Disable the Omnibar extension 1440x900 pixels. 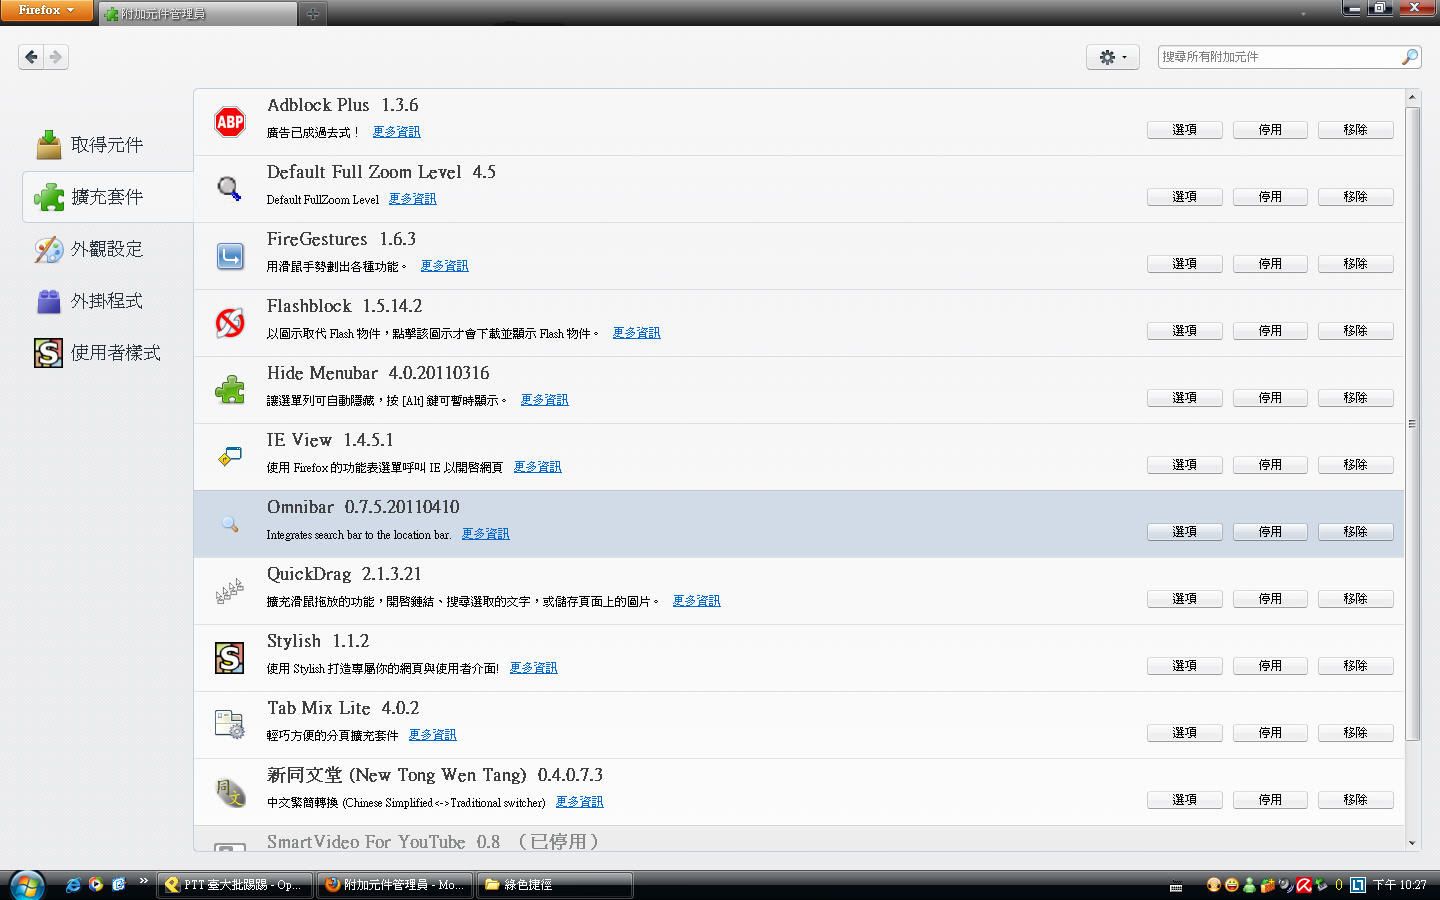pyautogui.click(x=1269, y=532)
